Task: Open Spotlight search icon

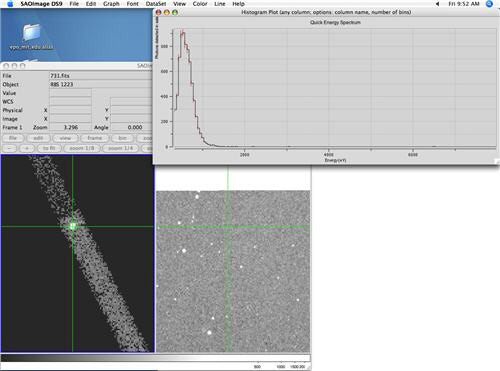Action: coord(489,4)
